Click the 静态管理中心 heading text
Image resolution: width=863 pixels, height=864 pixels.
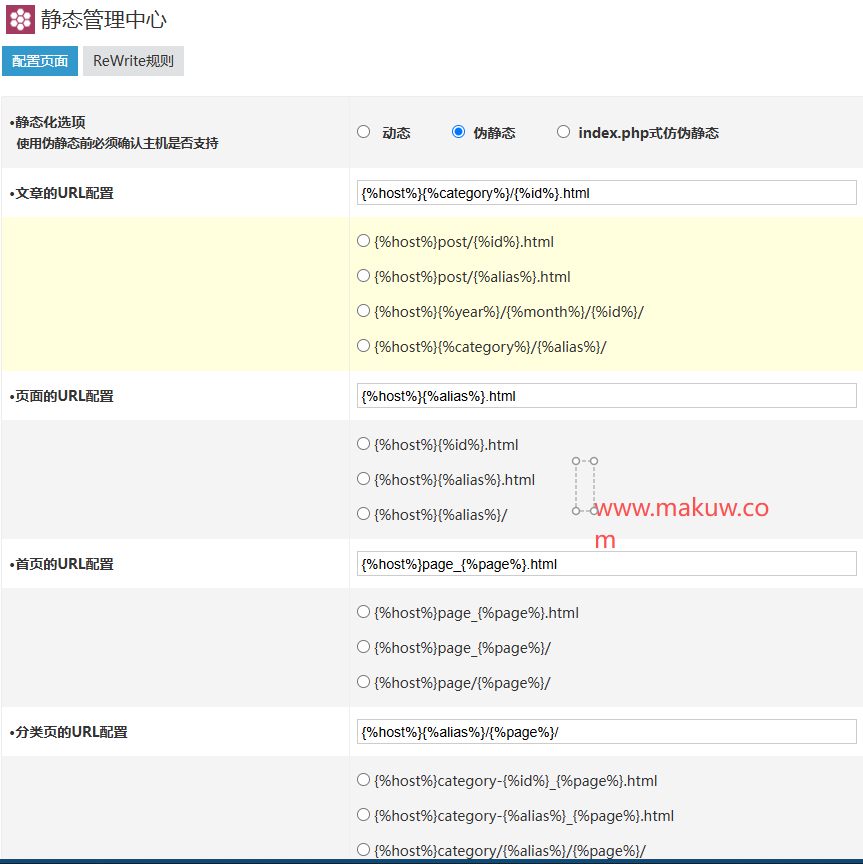(103, 20)
